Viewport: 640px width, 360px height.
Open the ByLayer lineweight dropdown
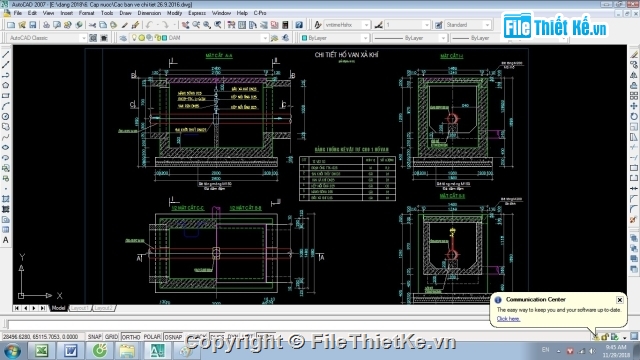tap(563, 38)
